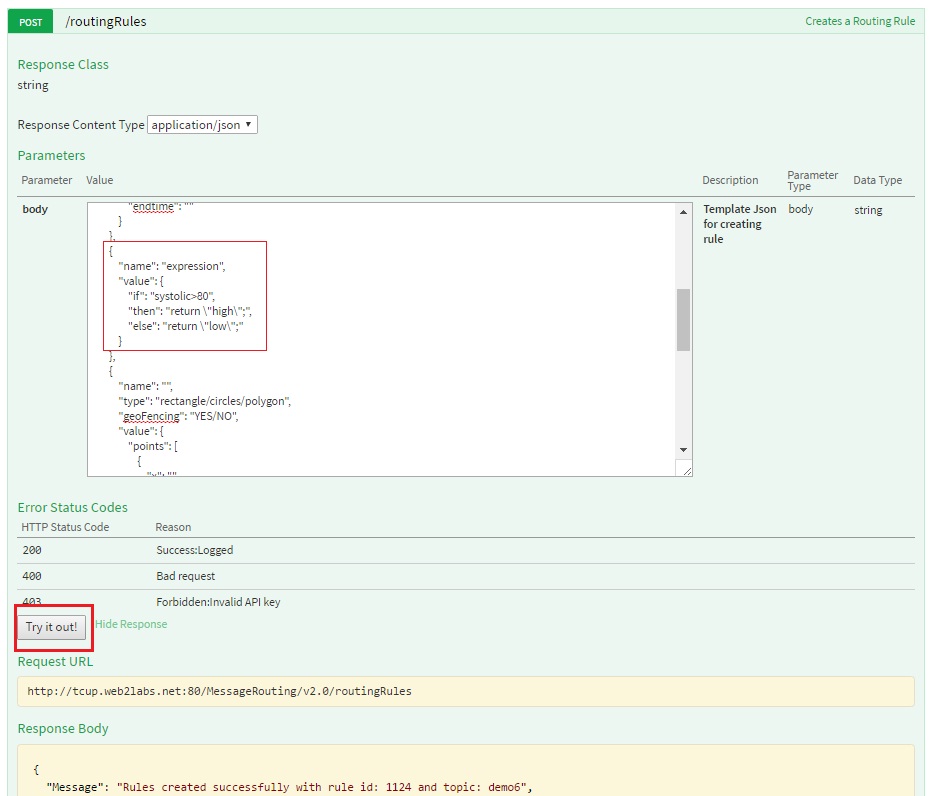The height and width of the screenshot is (796, 932).
Task: Click the "then": return high line
Action: click(x=190, y=311)
